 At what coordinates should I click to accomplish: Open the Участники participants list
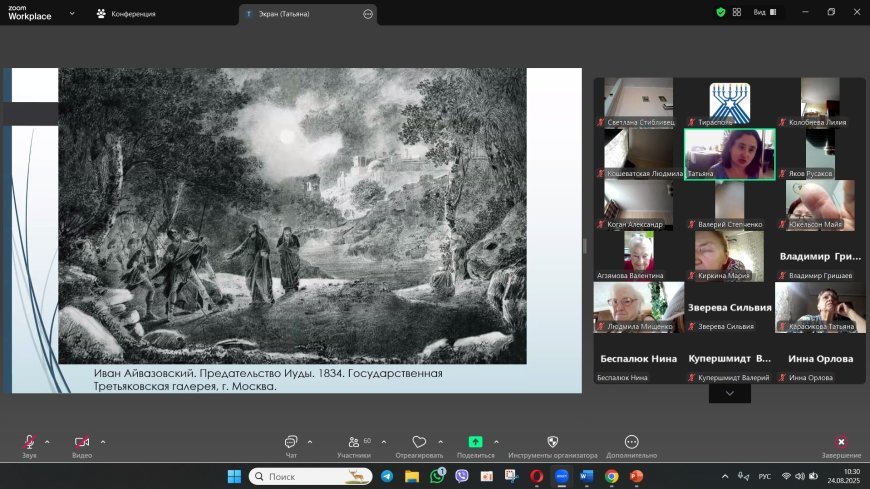tap(354, 446)
